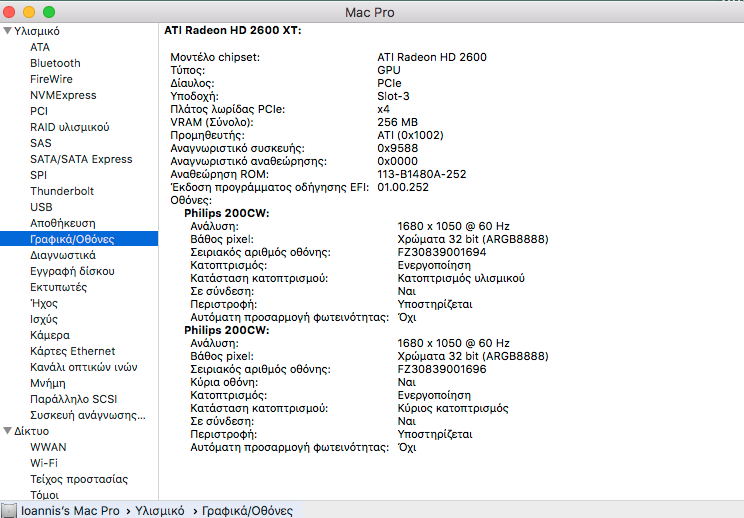
Task: Select Ήχος in the sidebar
Action: tap(44, 303)
